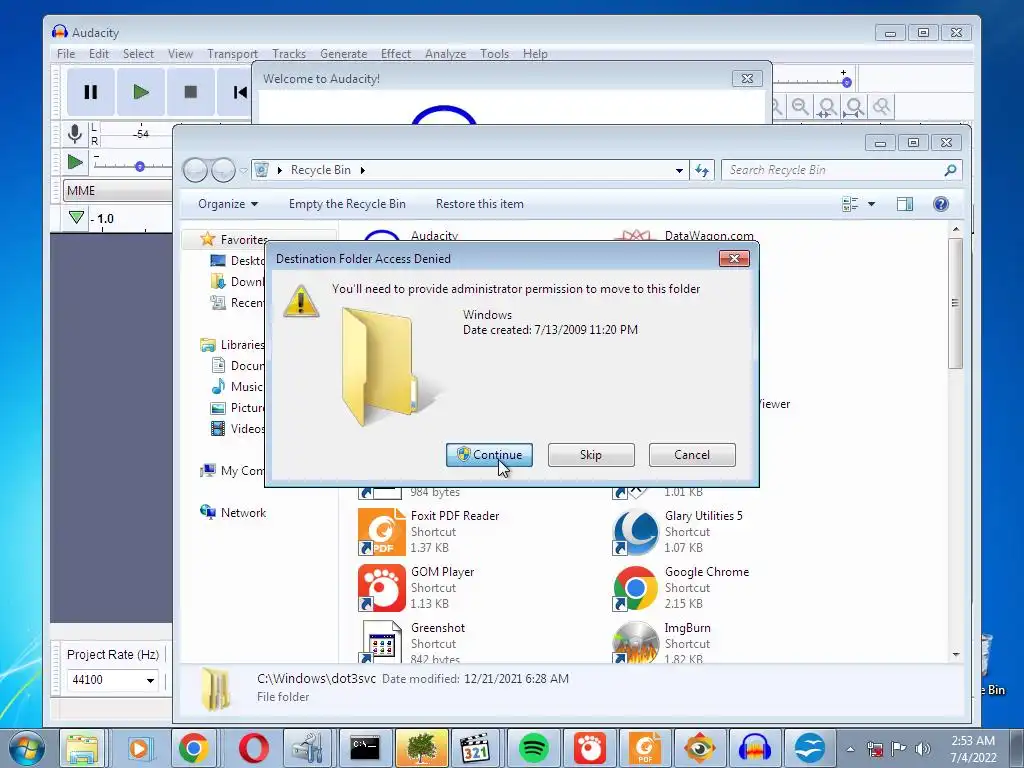Select the GOM Player shortcut icon
Image resolution: width=1024 pixels, height=768 pixels.
381,588
